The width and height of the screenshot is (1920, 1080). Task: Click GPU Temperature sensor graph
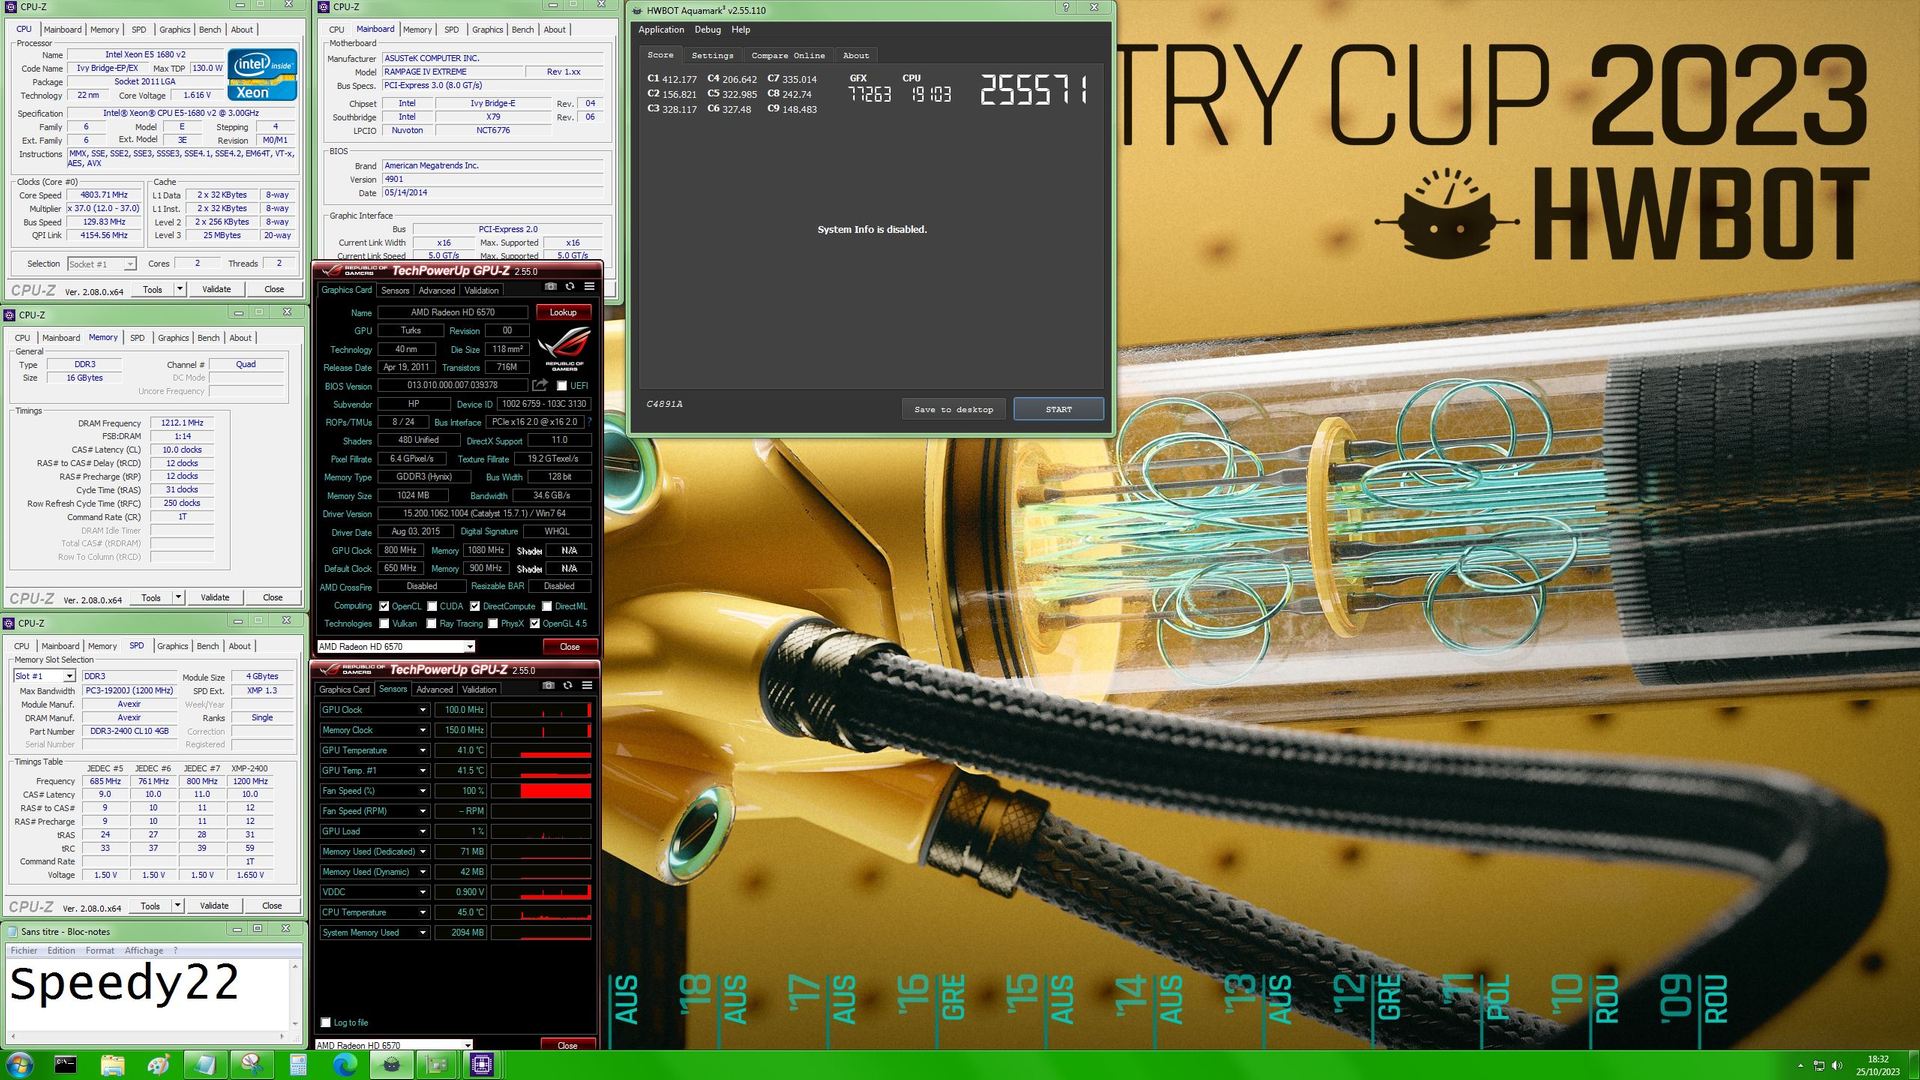coord(541,750)
